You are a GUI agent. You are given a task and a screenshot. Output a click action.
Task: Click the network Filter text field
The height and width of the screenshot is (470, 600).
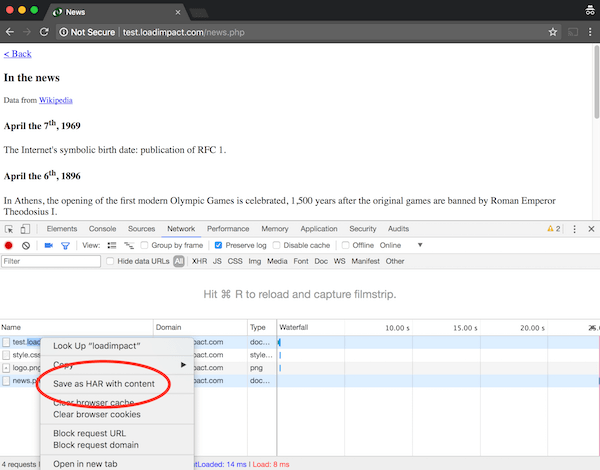(x=50, y=261)
